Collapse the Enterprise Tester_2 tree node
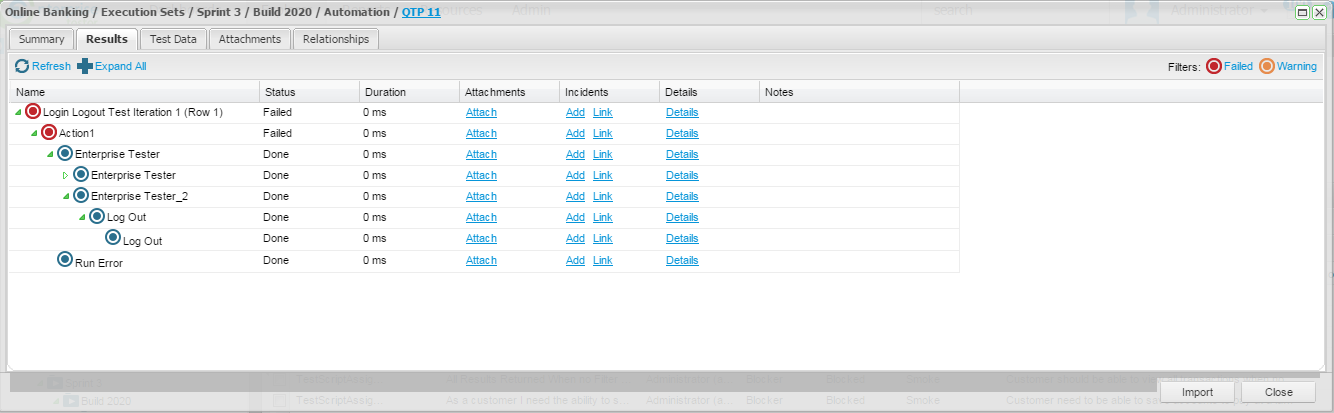Image resolution: width=1334 pixels, height=413 pixels. point(66,197)
